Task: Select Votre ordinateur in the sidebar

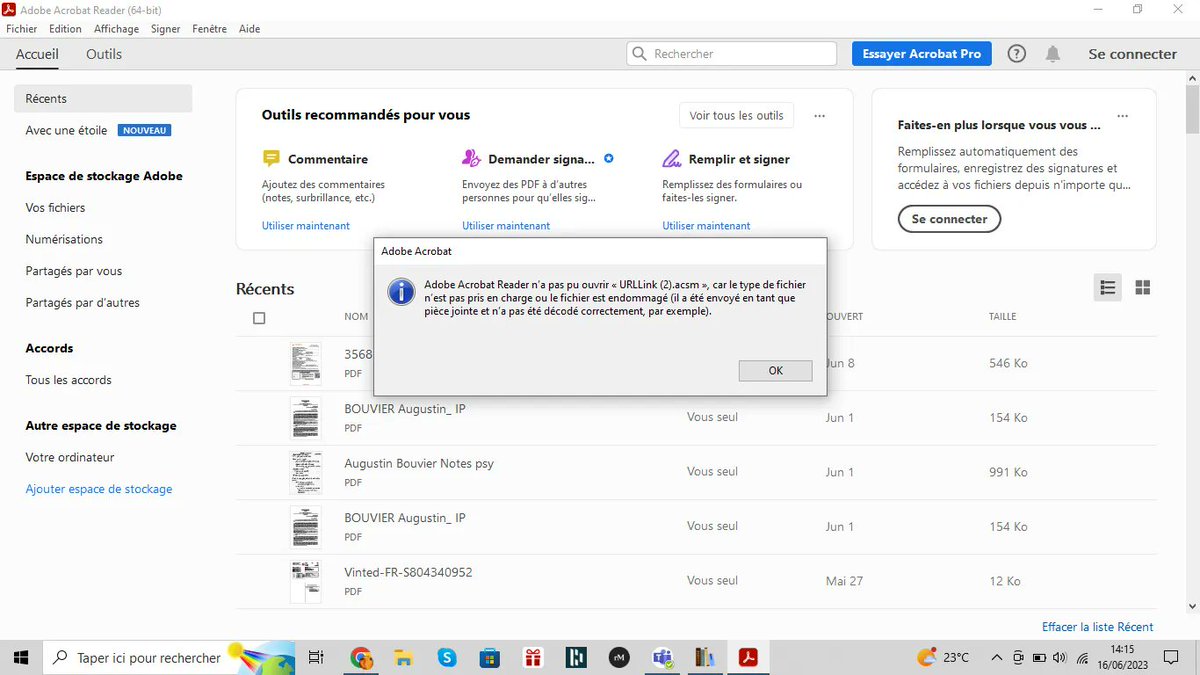Action: 70,457
